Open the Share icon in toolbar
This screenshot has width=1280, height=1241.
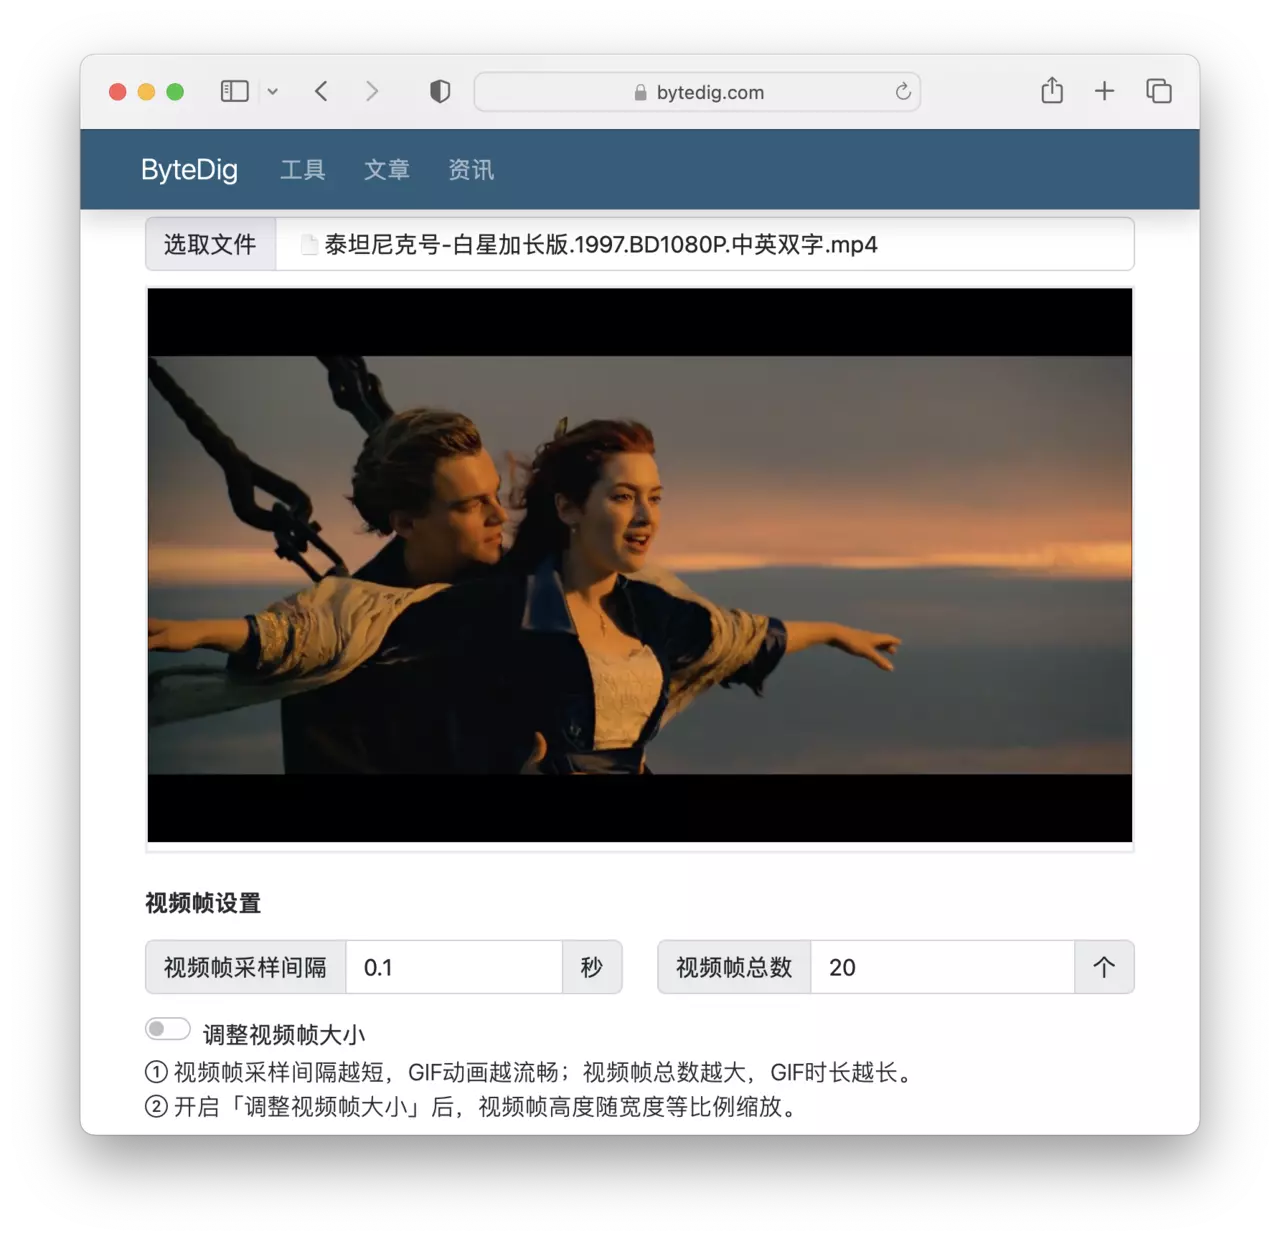(x=1052, y=91)
